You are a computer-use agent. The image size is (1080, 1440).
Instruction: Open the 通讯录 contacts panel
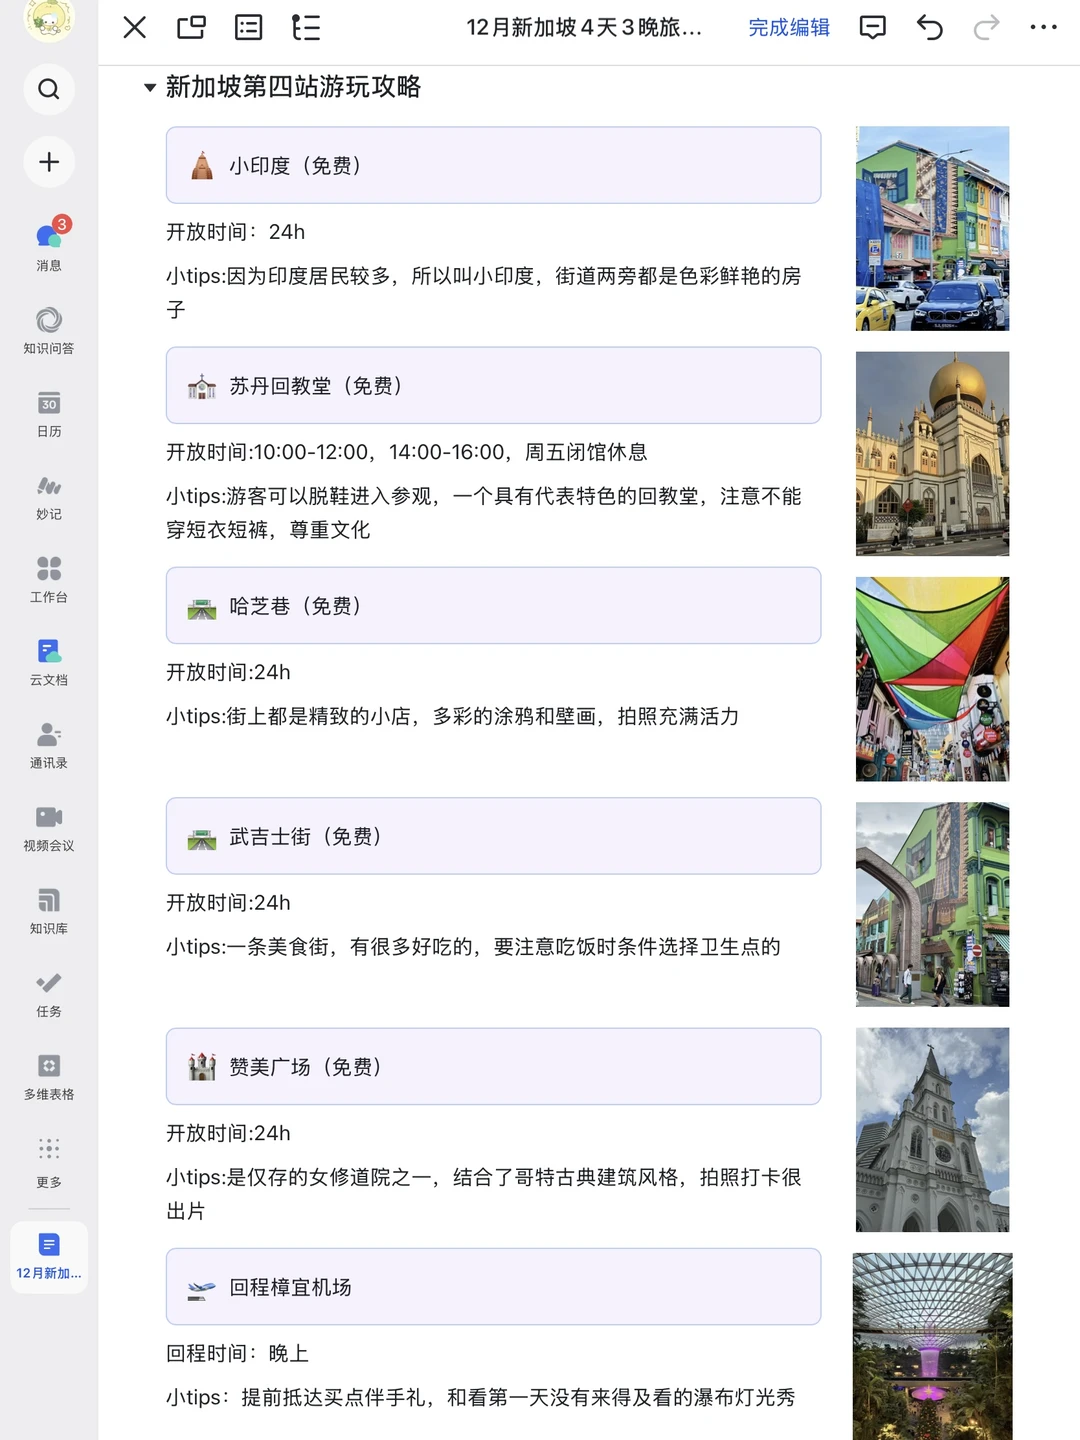click(48, 745)
